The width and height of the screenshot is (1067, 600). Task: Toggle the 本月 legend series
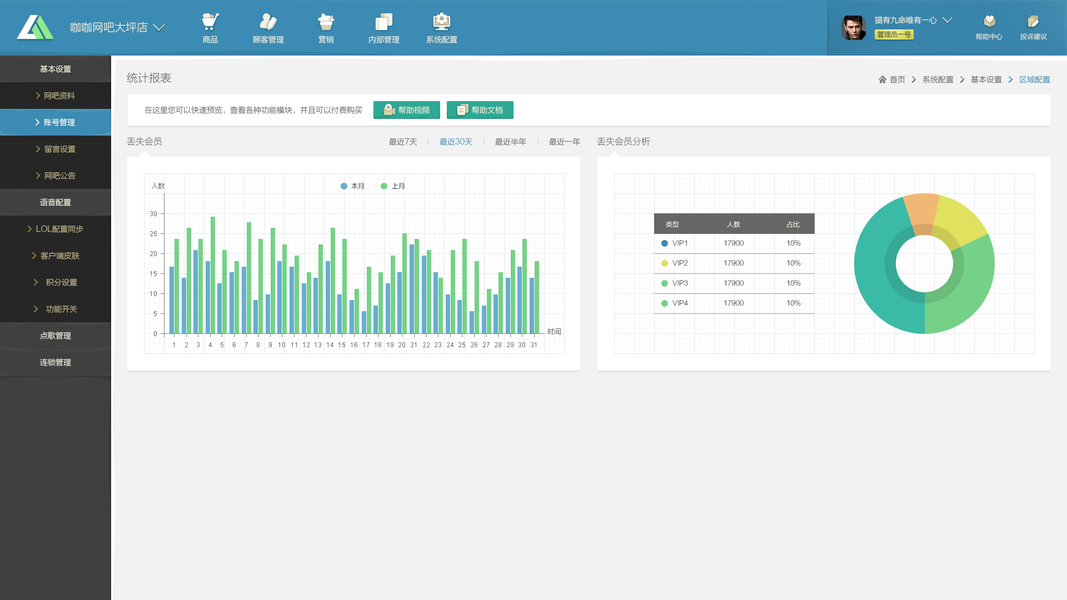352,186
